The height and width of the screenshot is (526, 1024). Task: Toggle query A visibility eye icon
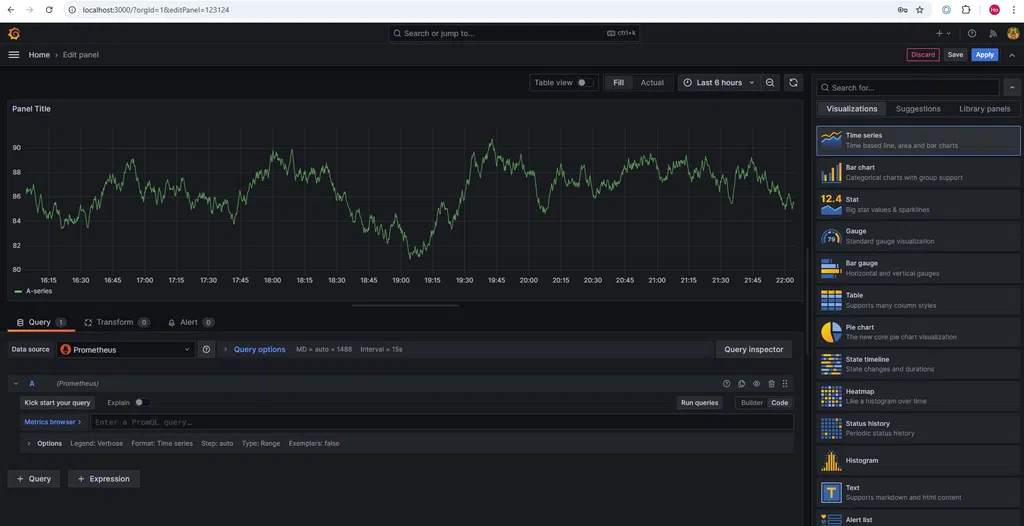click(x=756, y=384)
